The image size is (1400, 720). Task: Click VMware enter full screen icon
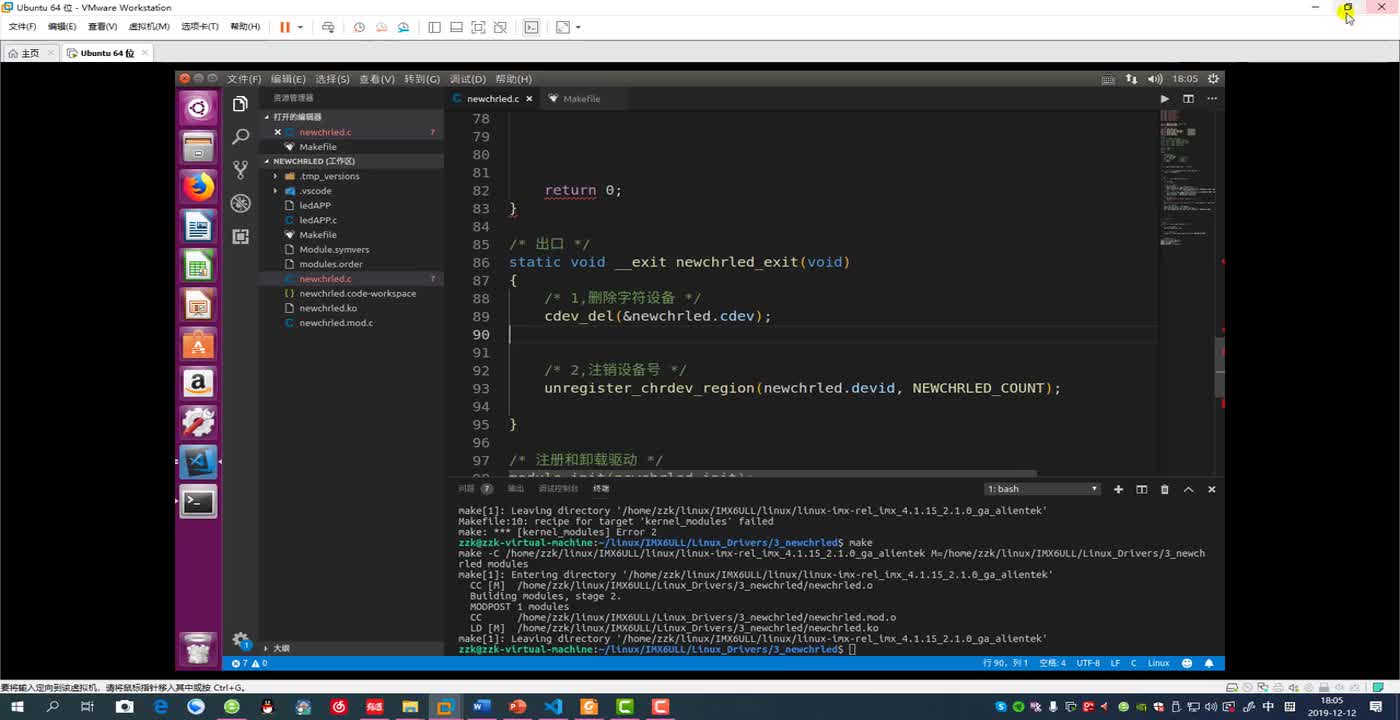[478, 27]
